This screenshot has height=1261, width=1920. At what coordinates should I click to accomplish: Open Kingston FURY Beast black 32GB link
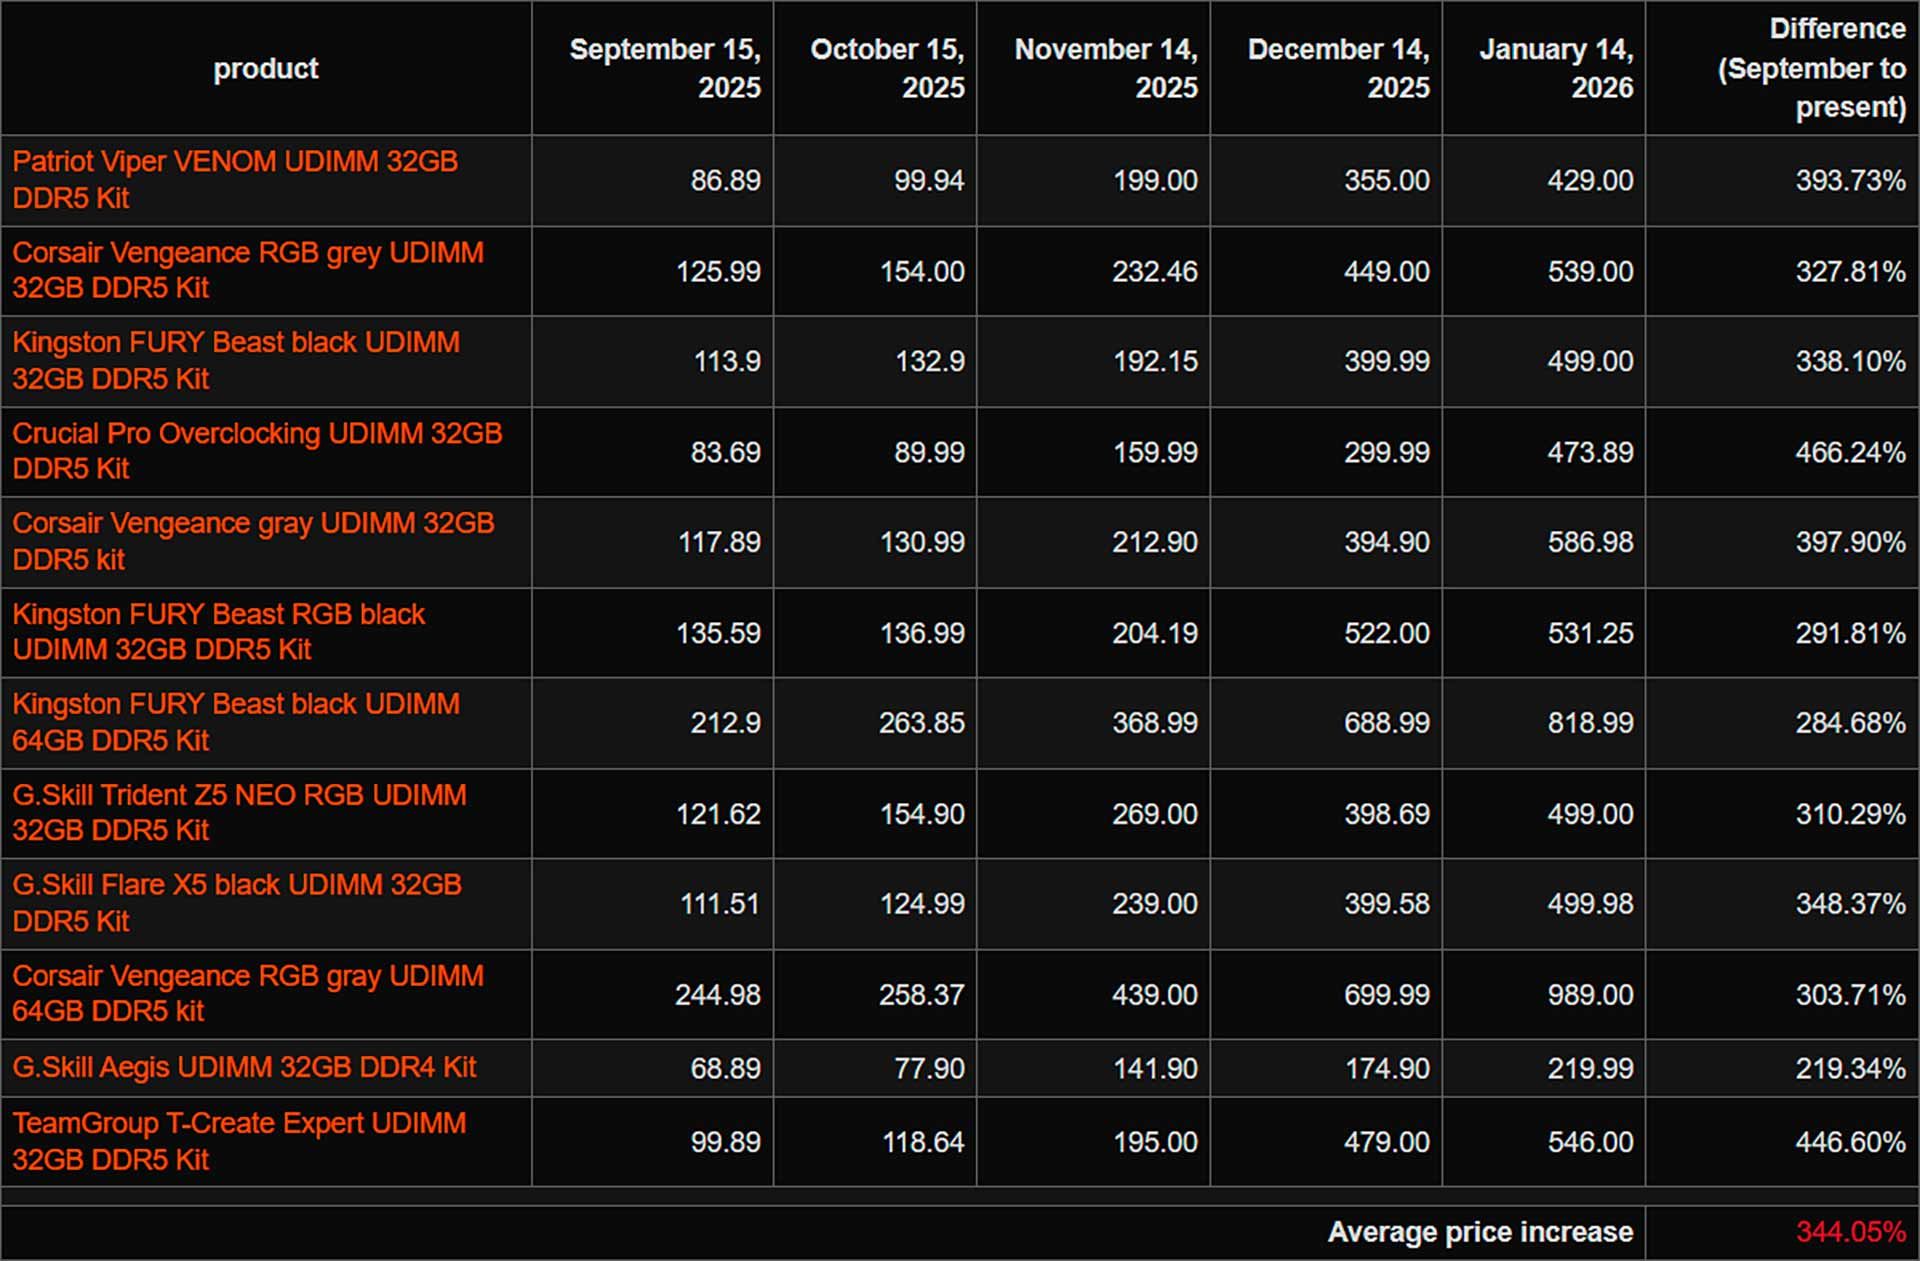(x=235, y=343)
